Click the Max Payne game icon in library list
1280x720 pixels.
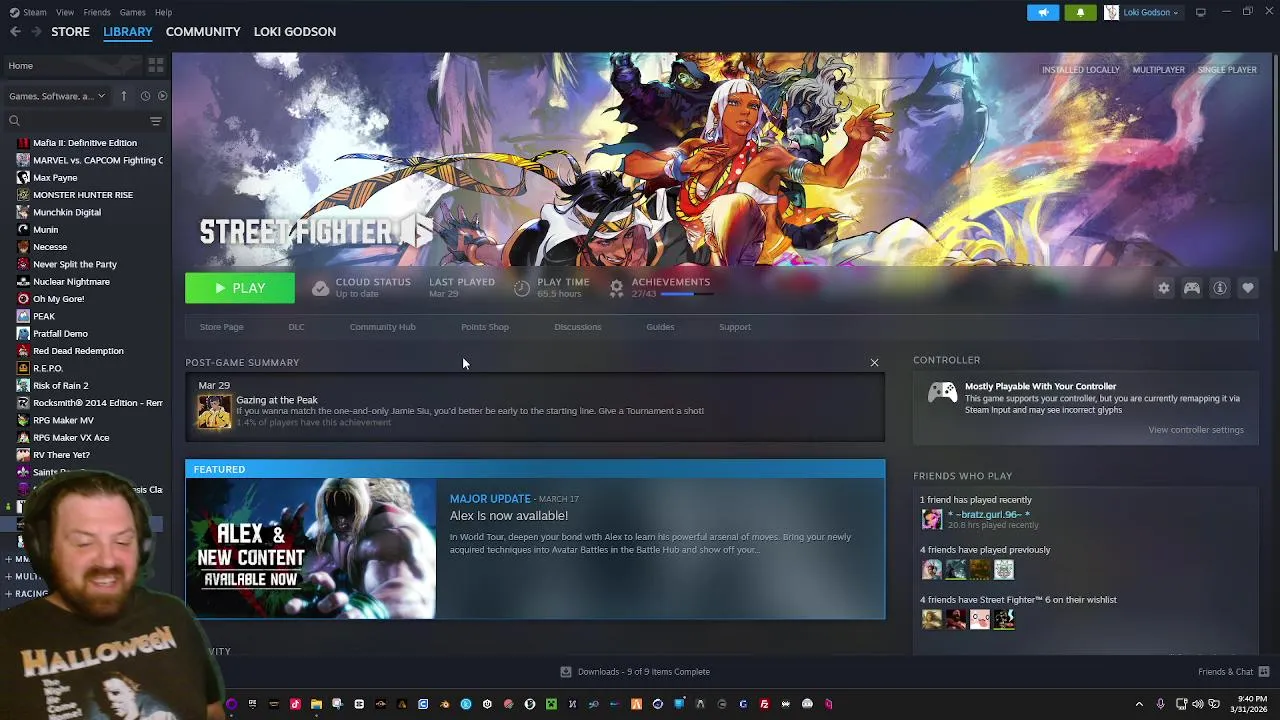23,178
